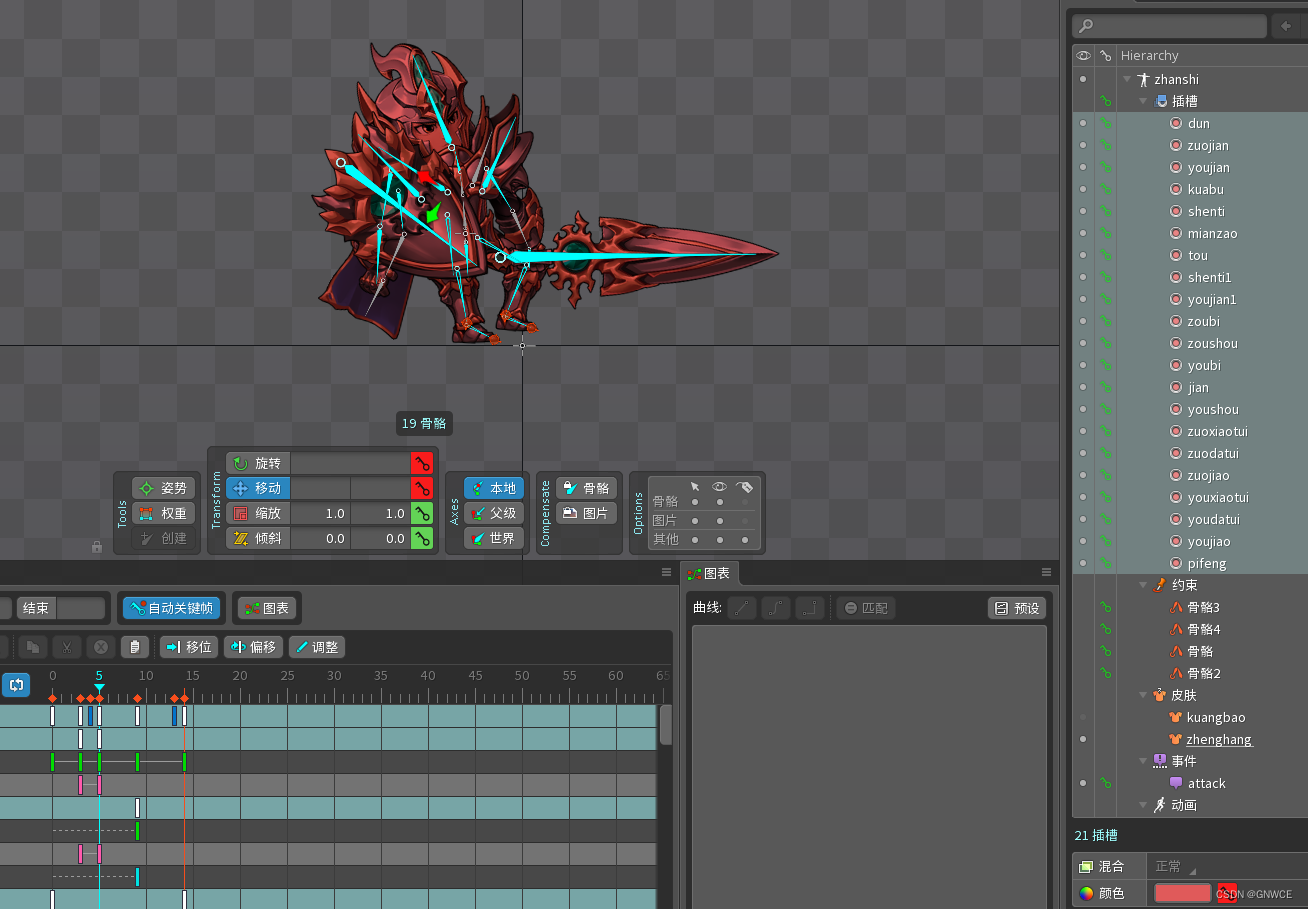Toggle visibility dot for dun slot
This screenshot has height=909, width=1308.
point(1083,123)
